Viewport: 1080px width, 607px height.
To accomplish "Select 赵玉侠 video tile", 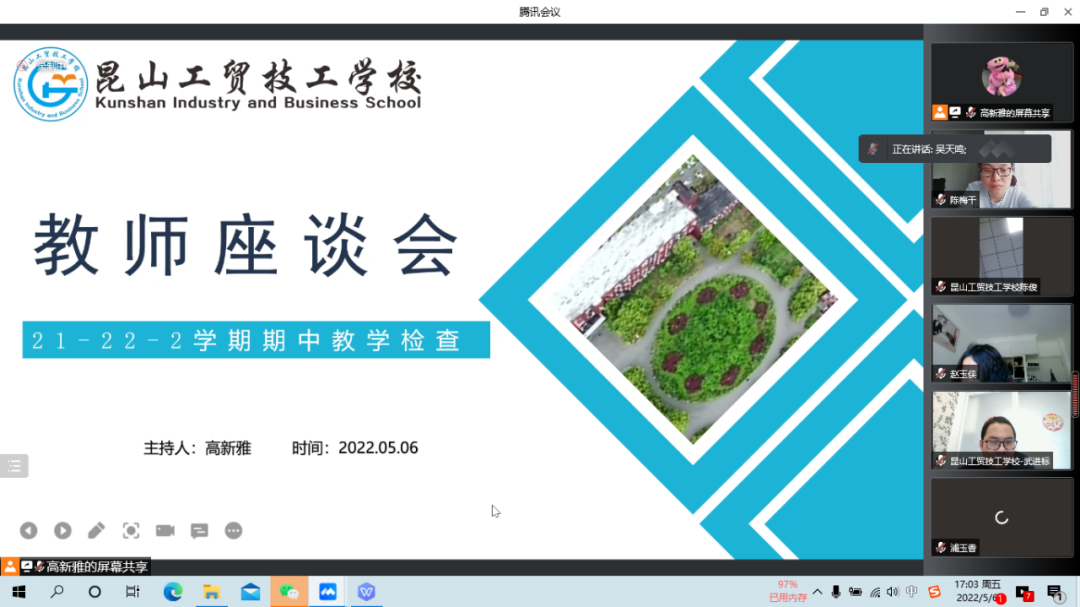I will click(1001, 343).
